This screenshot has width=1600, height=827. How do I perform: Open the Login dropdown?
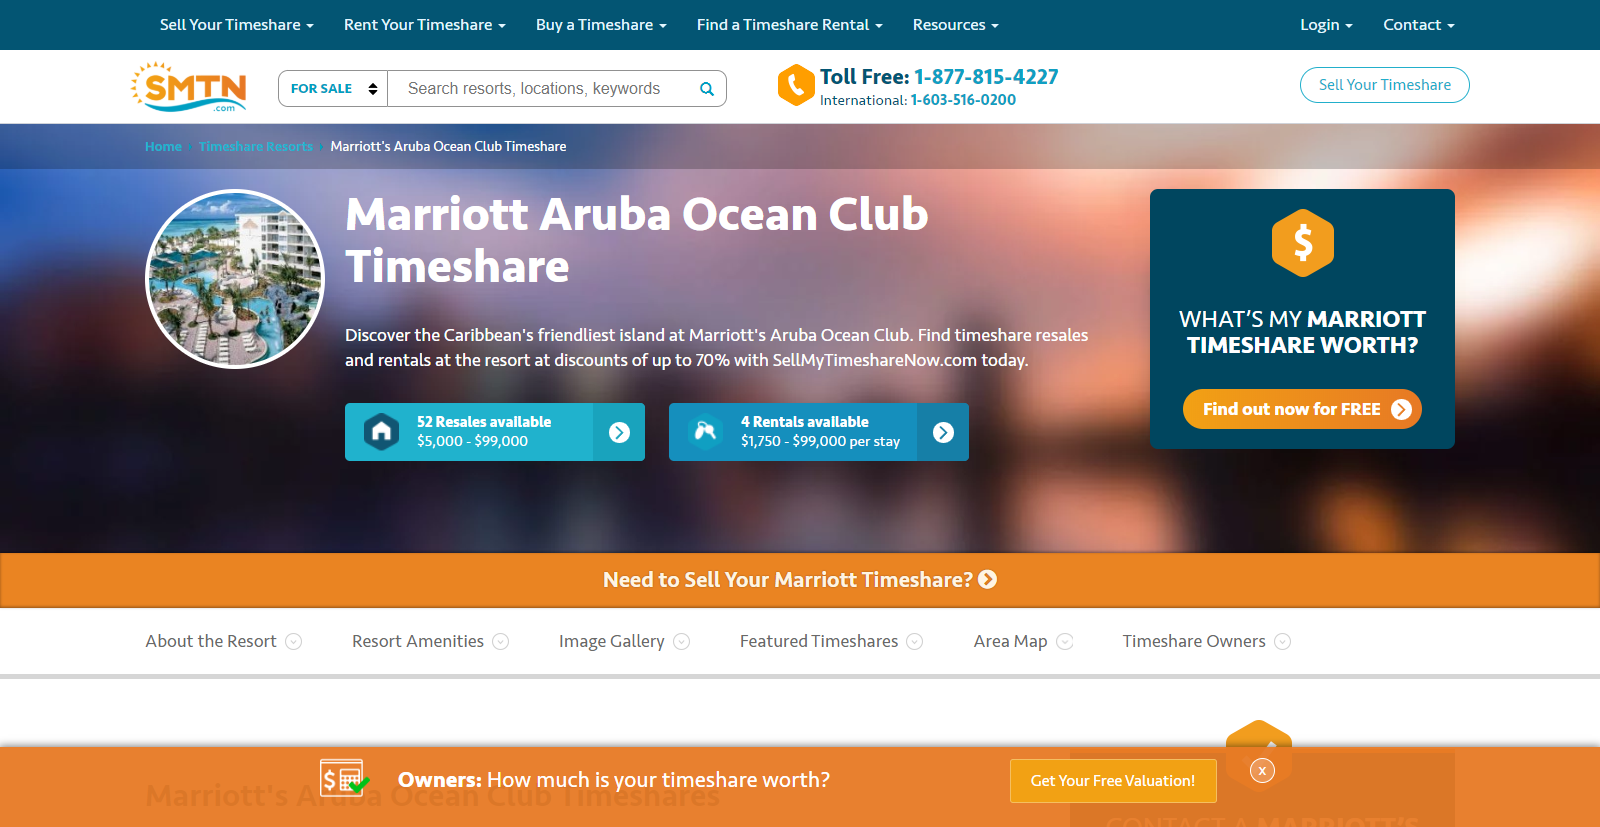click(x=1326, y=25)
